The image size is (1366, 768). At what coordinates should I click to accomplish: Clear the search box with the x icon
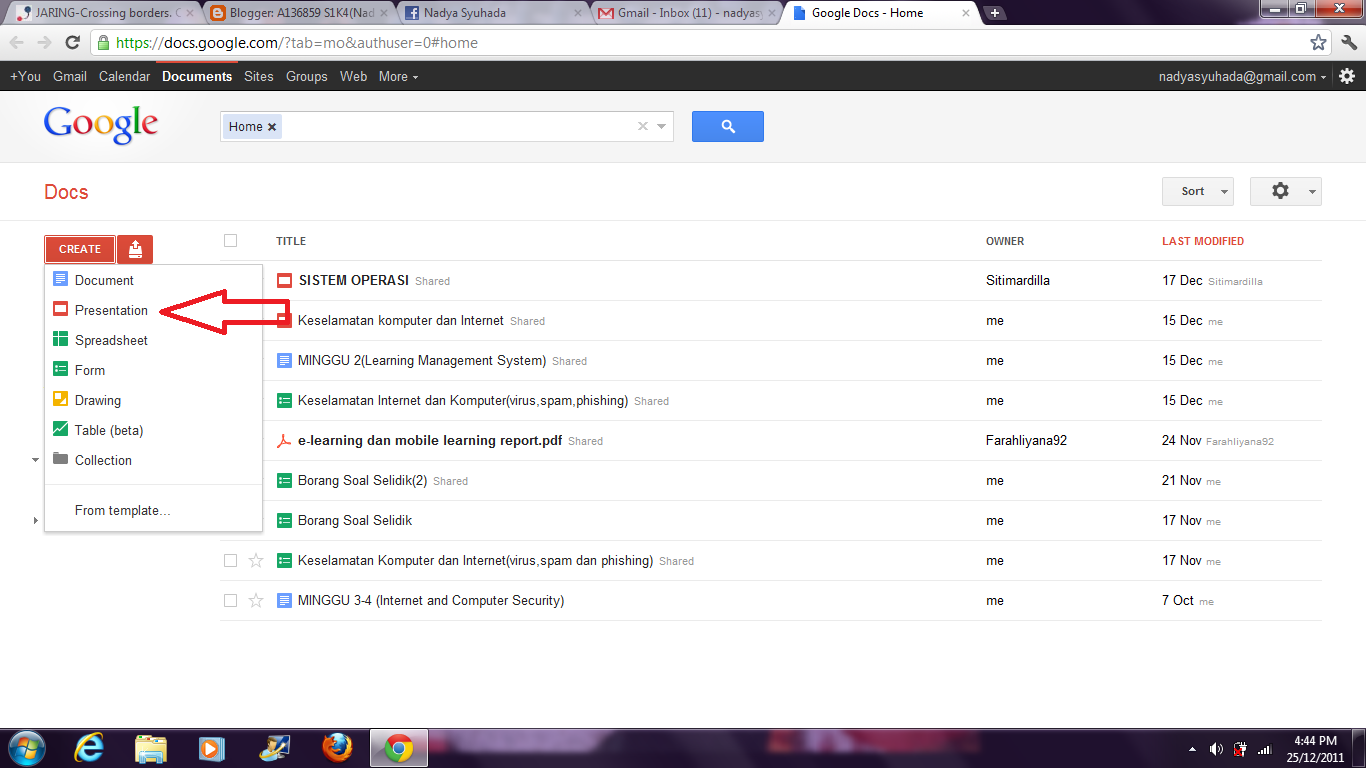pyautogui.click(x=643, y=126)
